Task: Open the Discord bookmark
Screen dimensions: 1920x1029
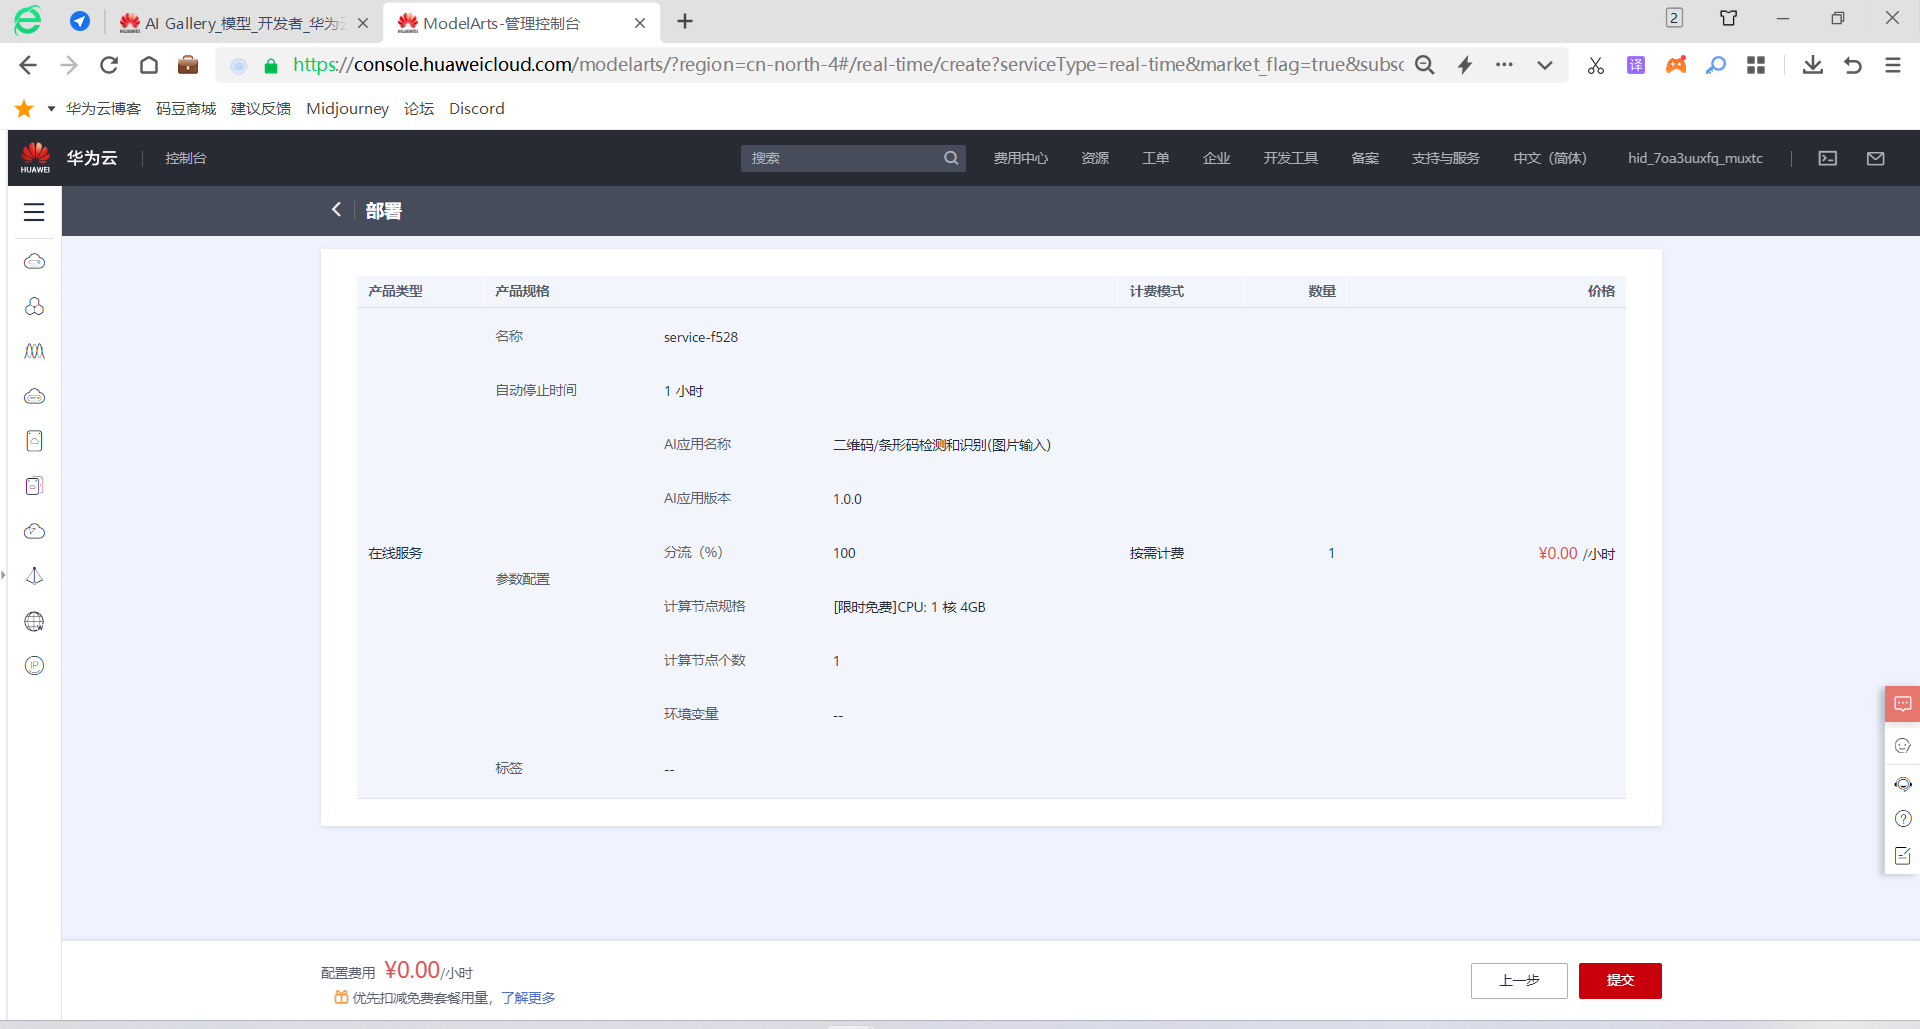Action: pyautogui.click(x=476, y=108)
